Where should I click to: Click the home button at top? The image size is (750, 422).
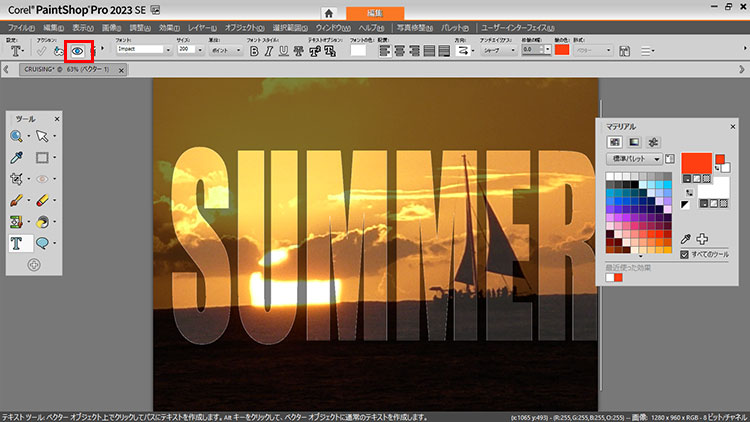[x=327, y=12]
